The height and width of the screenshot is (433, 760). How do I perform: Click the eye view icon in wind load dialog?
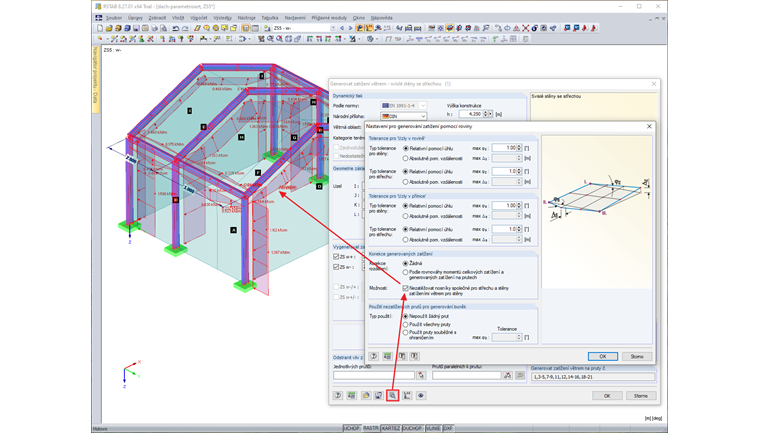[421, 396]
